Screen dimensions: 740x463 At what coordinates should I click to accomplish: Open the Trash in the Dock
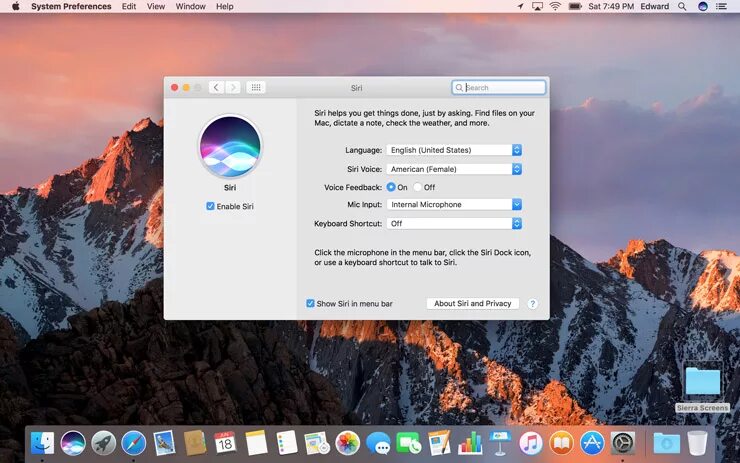pyautogui.click(x=697, y=443)
